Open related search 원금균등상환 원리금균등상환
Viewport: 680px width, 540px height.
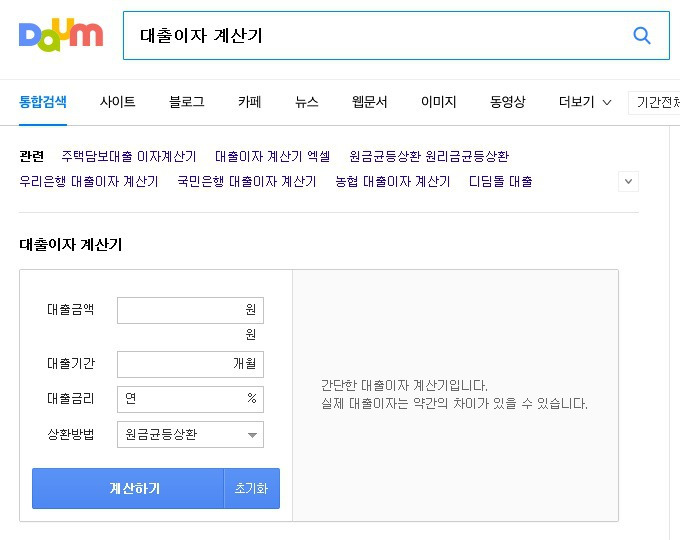428,156
